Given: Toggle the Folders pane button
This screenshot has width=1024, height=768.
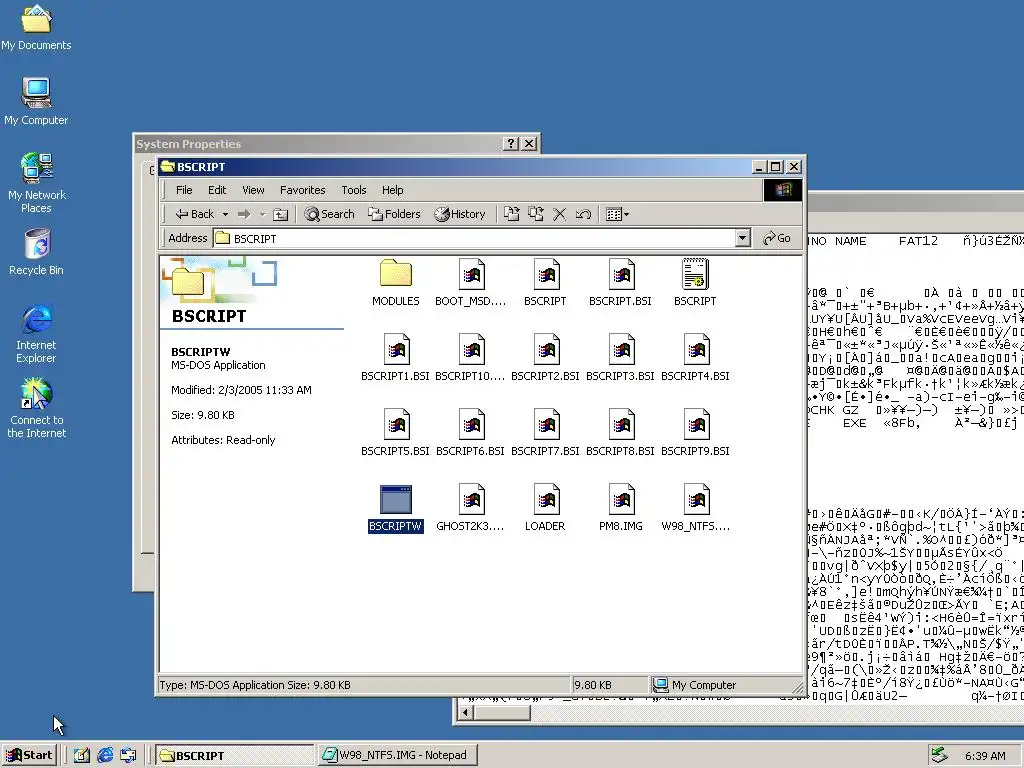Looking at the screenshot, I should coord(394,214).
